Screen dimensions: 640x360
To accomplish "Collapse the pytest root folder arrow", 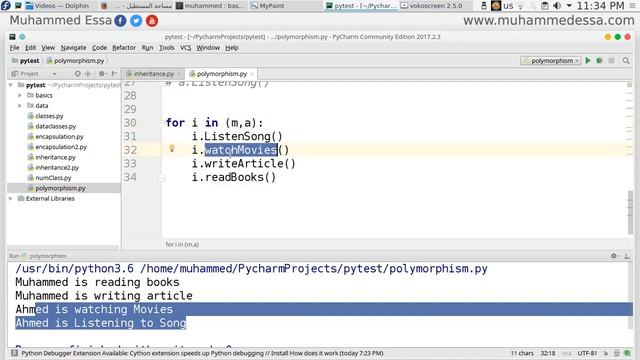I will (x=11, y=85).
